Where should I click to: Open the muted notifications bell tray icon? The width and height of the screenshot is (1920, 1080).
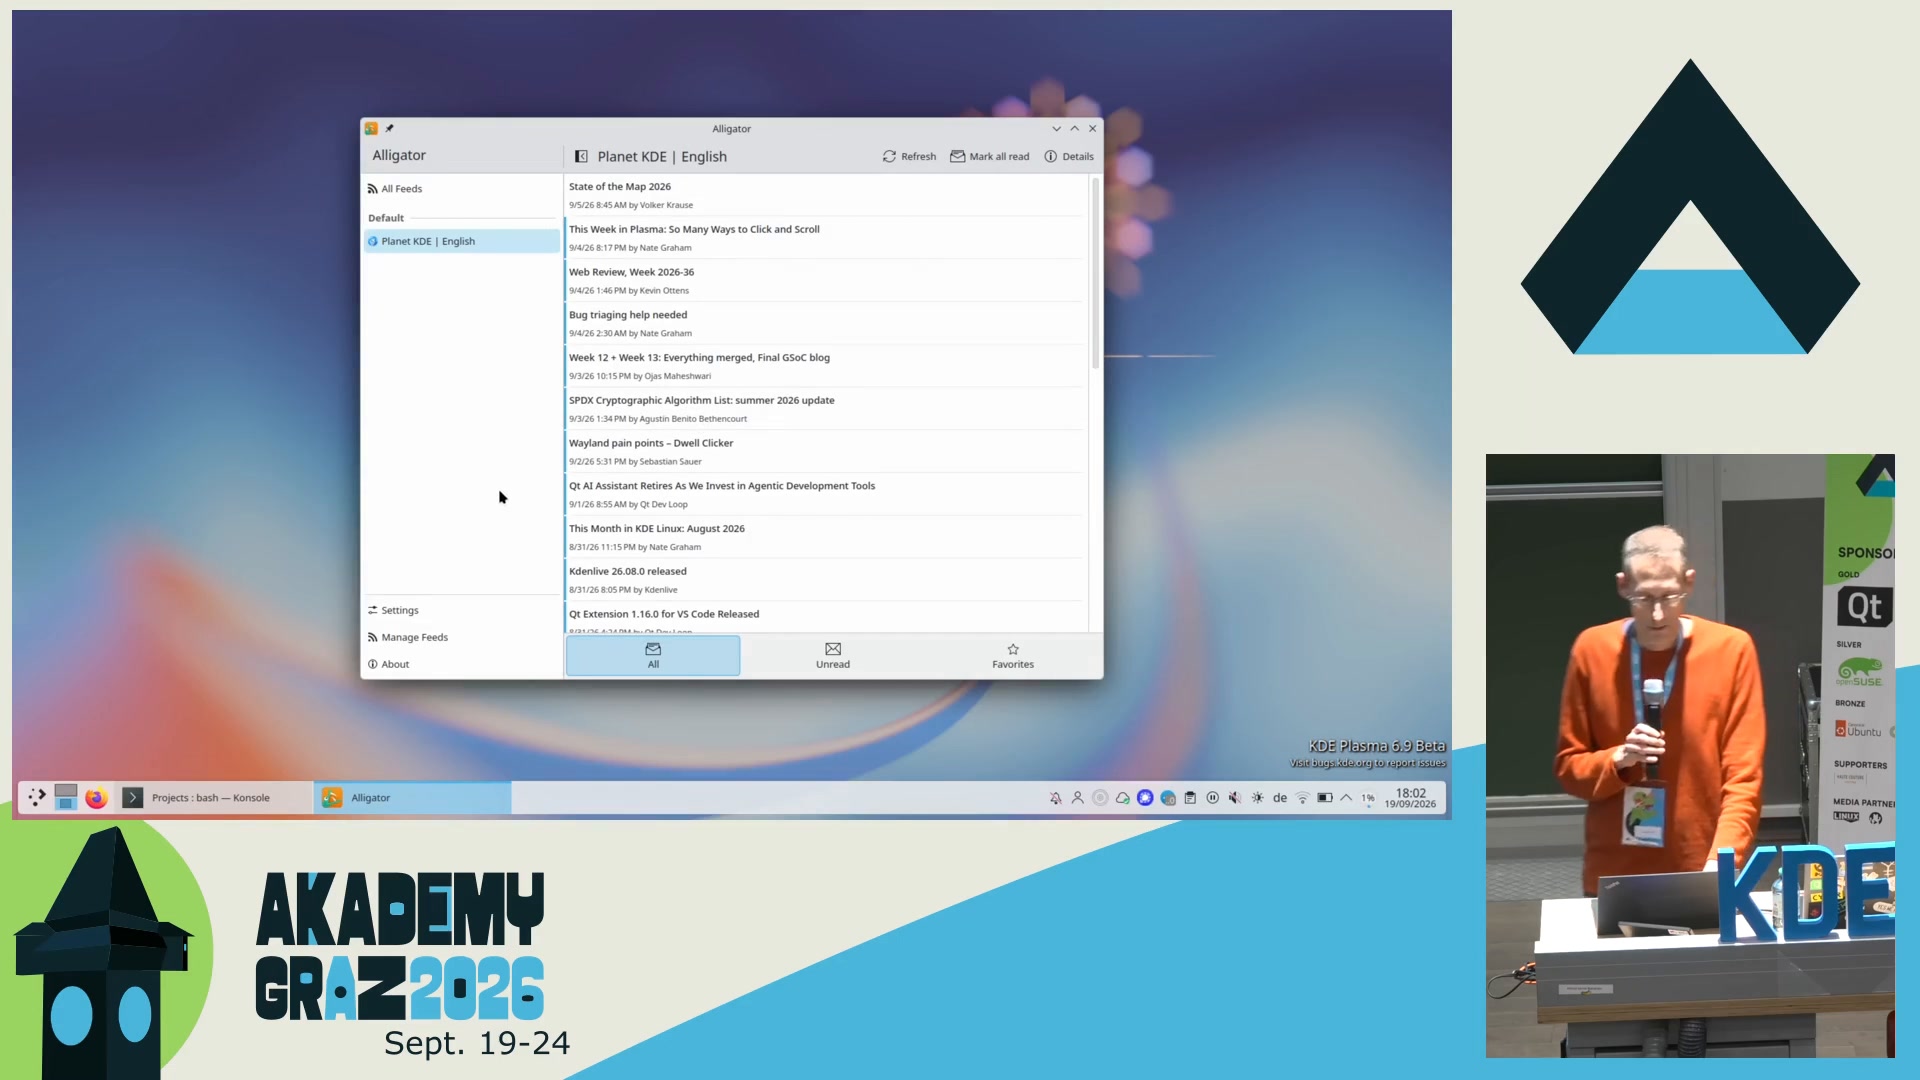point(1055,798)
